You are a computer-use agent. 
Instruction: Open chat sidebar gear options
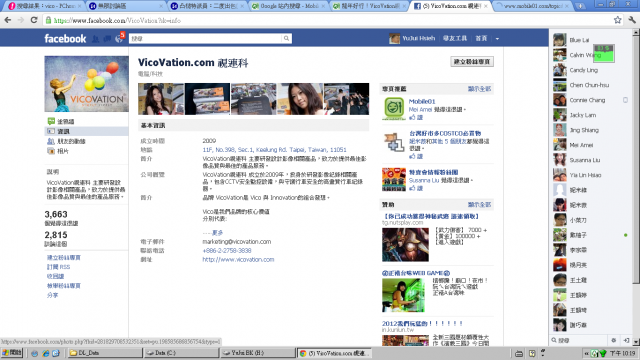pos(613,340)
